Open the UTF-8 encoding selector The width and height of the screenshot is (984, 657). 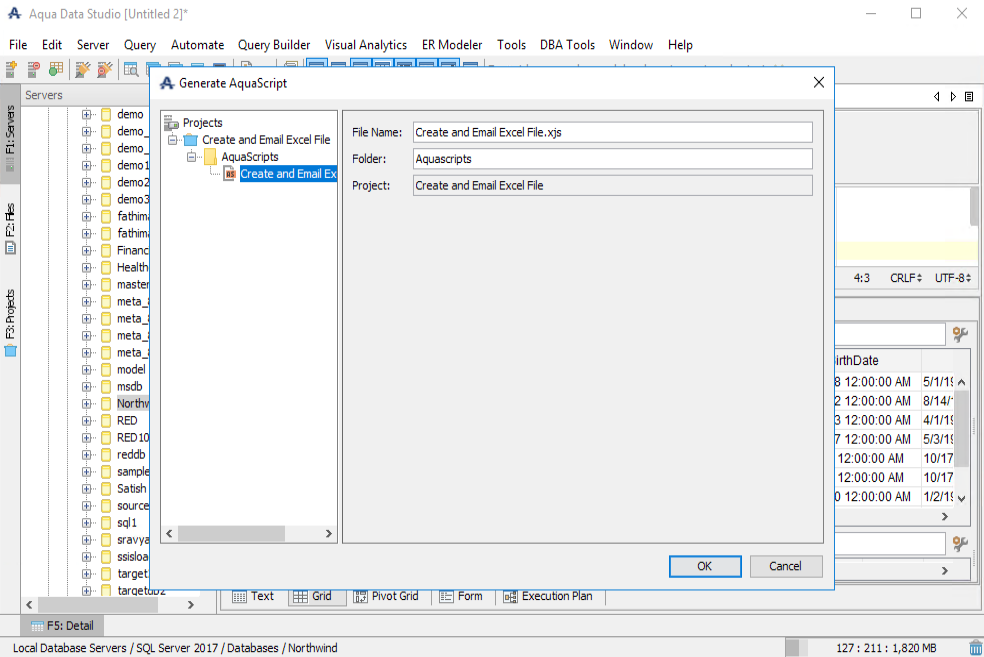click(x=953, y=277)
